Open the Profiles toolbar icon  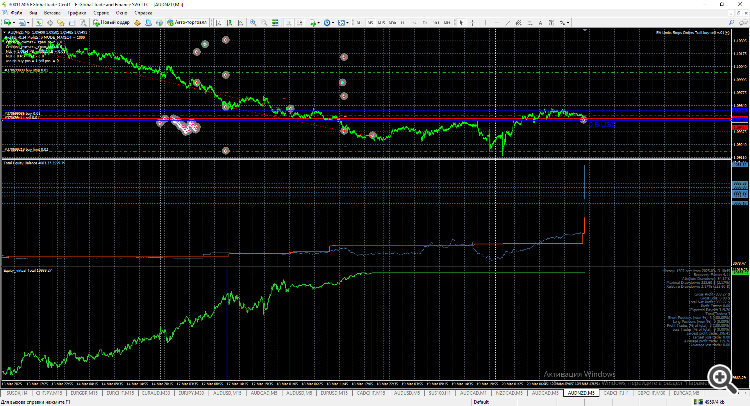[22, 22]
